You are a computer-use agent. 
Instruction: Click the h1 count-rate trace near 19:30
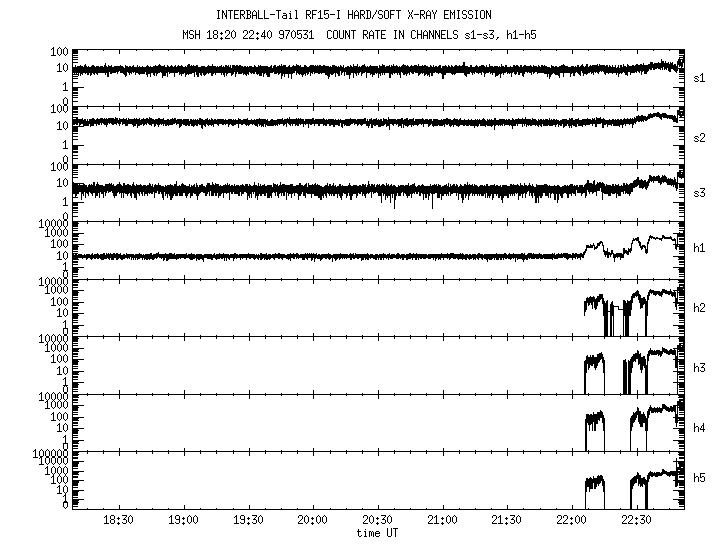(248, 256)
